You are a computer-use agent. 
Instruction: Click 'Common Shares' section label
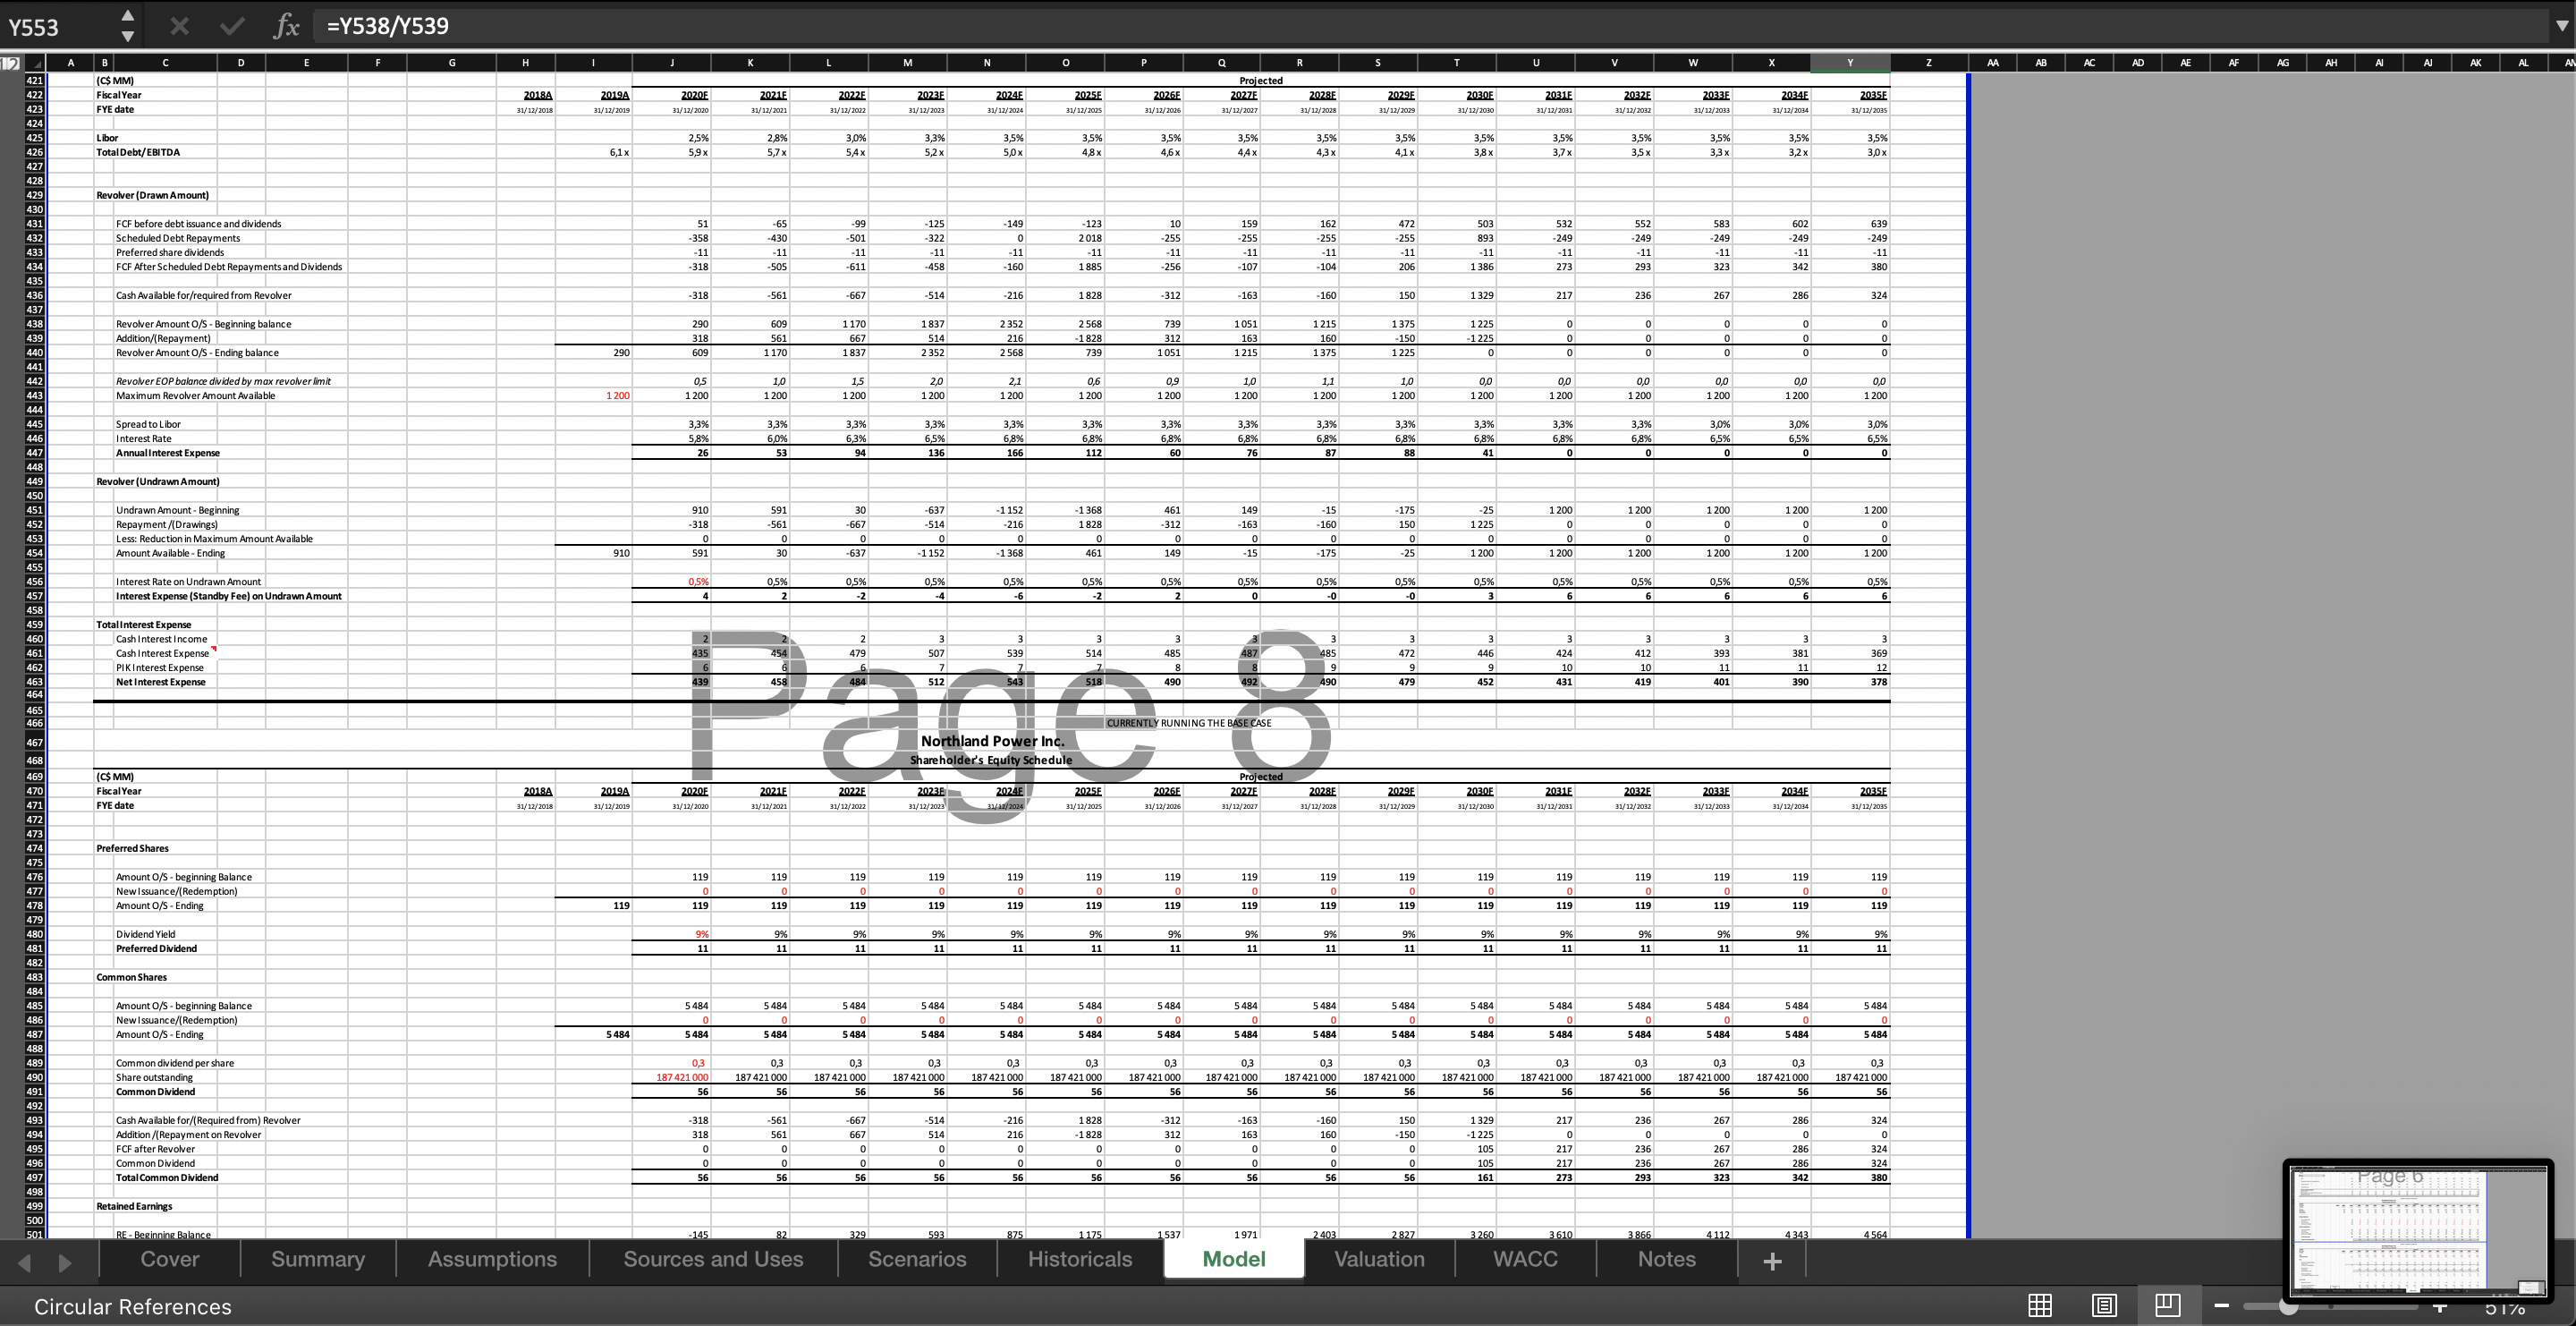131,977
